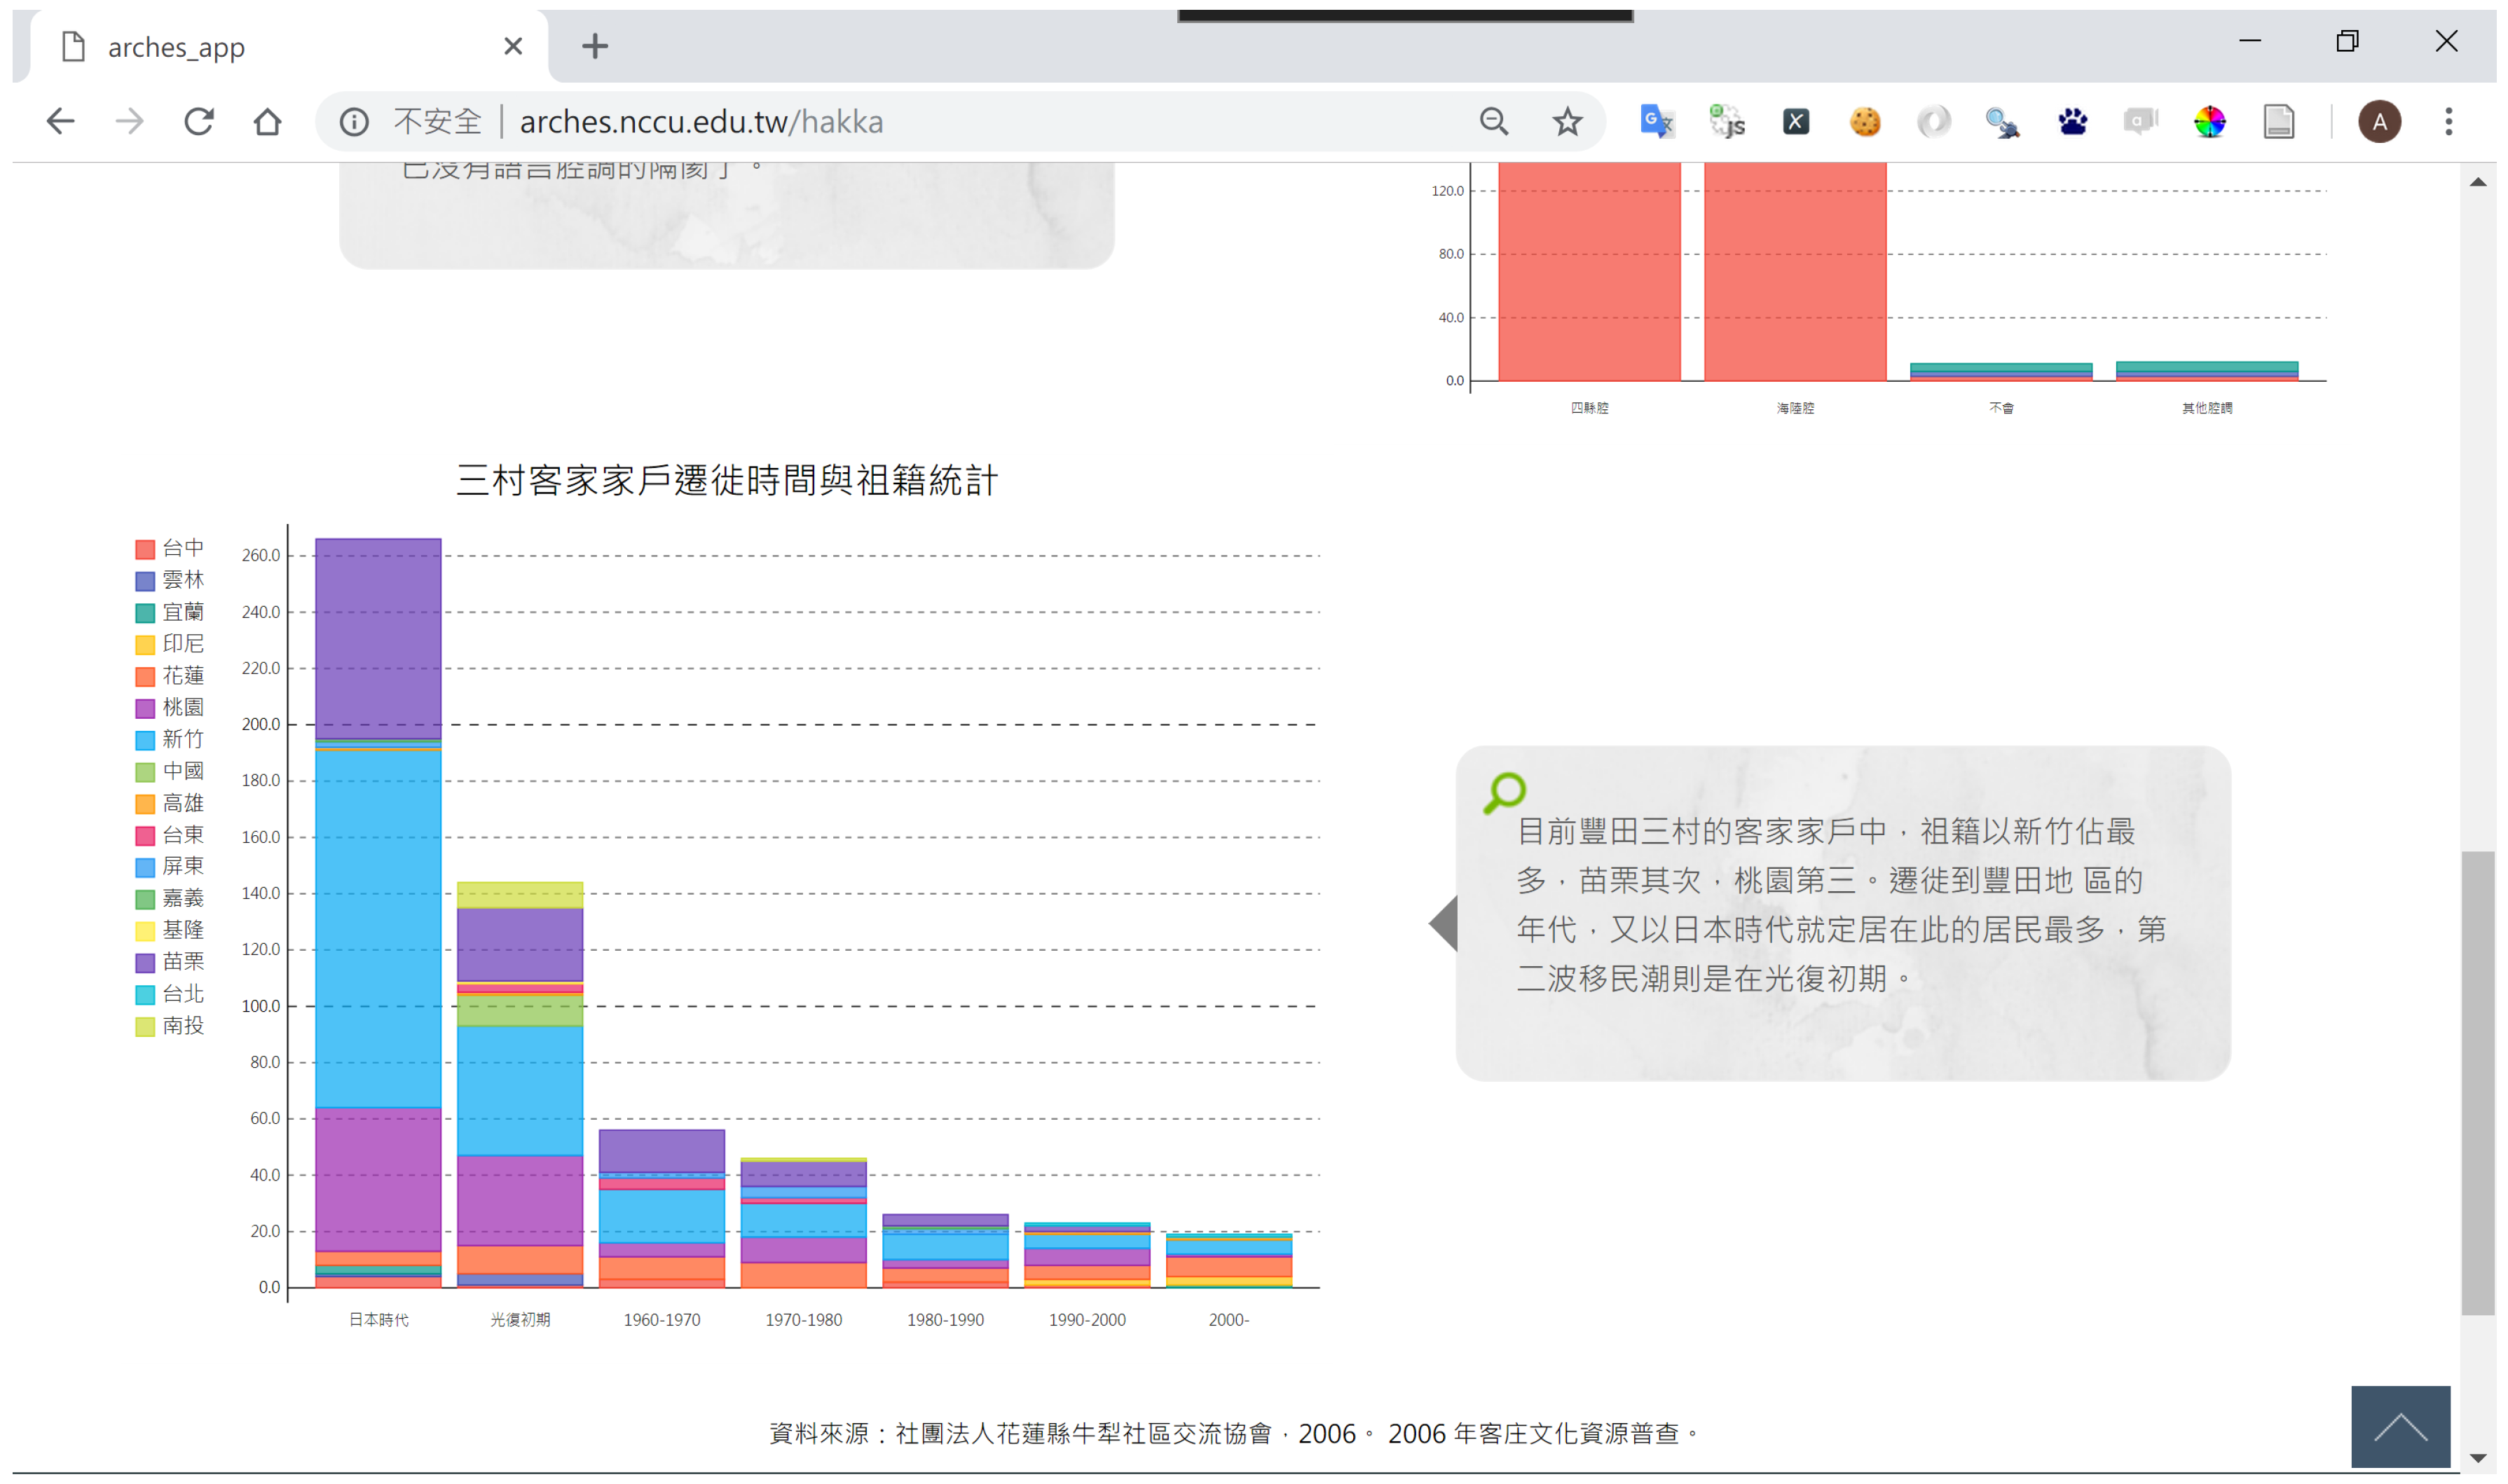Open Chrome's three-dot menu
Viewport: 2508px width, 1484px height.
2448,122
